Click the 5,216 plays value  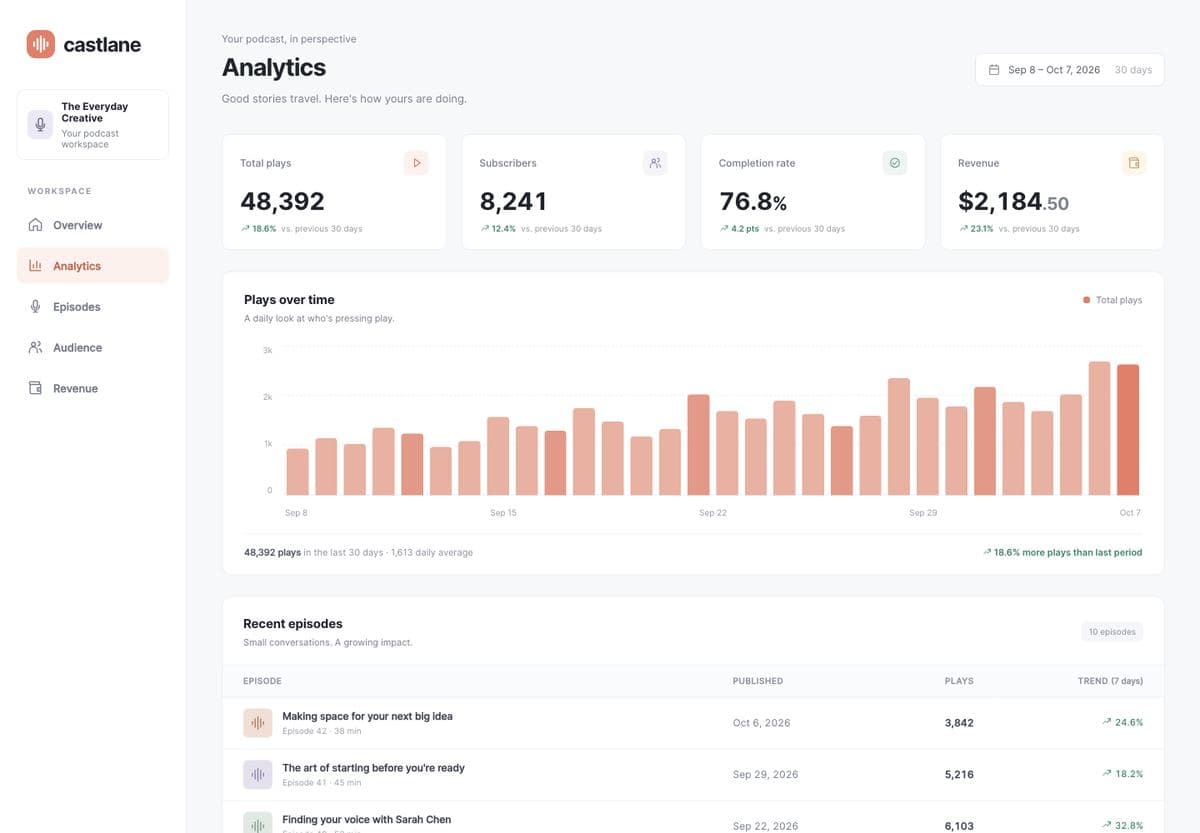click(x=959, y=775)
